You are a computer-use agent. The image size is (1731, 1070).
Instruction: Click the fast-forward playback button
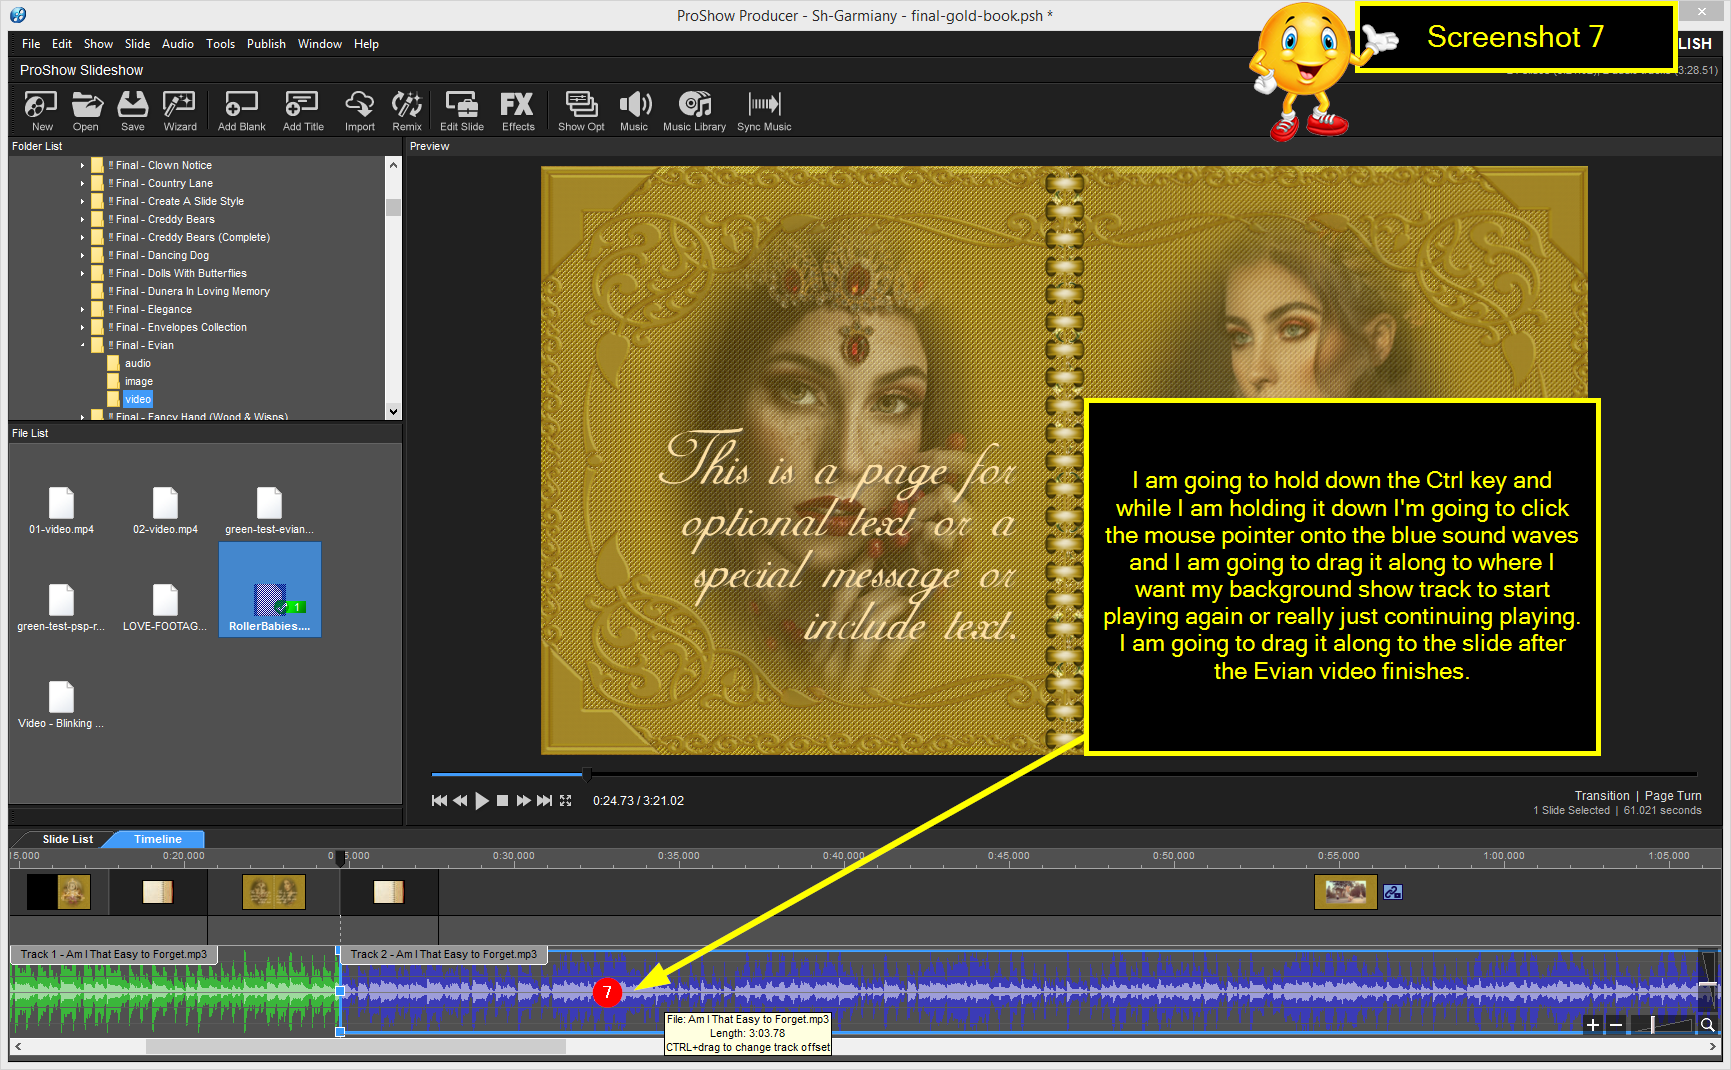[523, 801]
